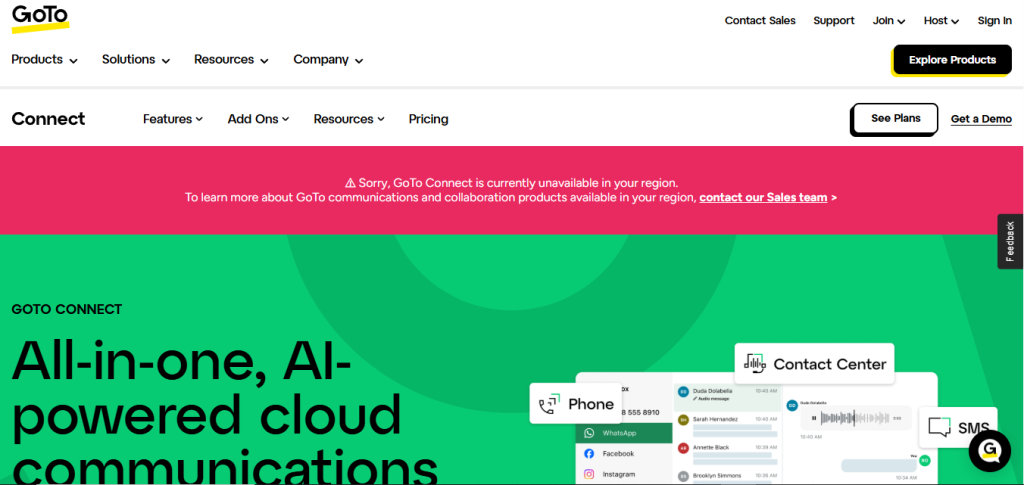Click the Support link in the top bar
This screenshot has width=1024, height=485.
[833, 21]
